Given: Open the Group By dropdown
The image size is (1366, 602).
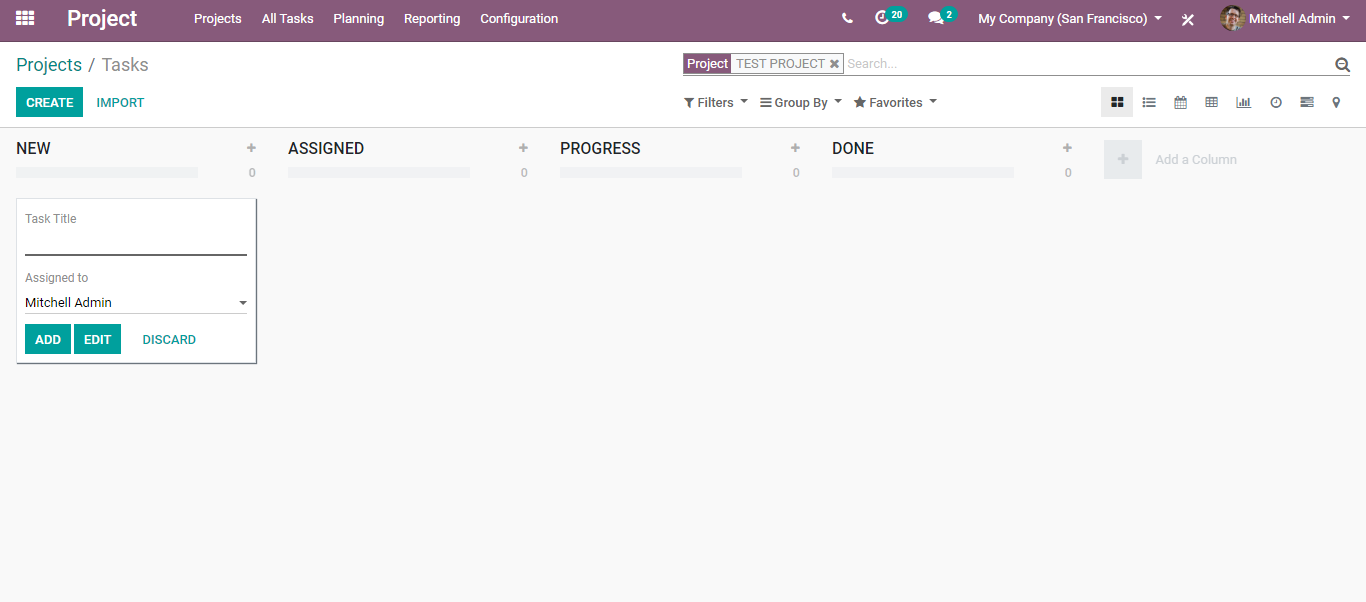Looking at the screenshot, I should 801,102.
